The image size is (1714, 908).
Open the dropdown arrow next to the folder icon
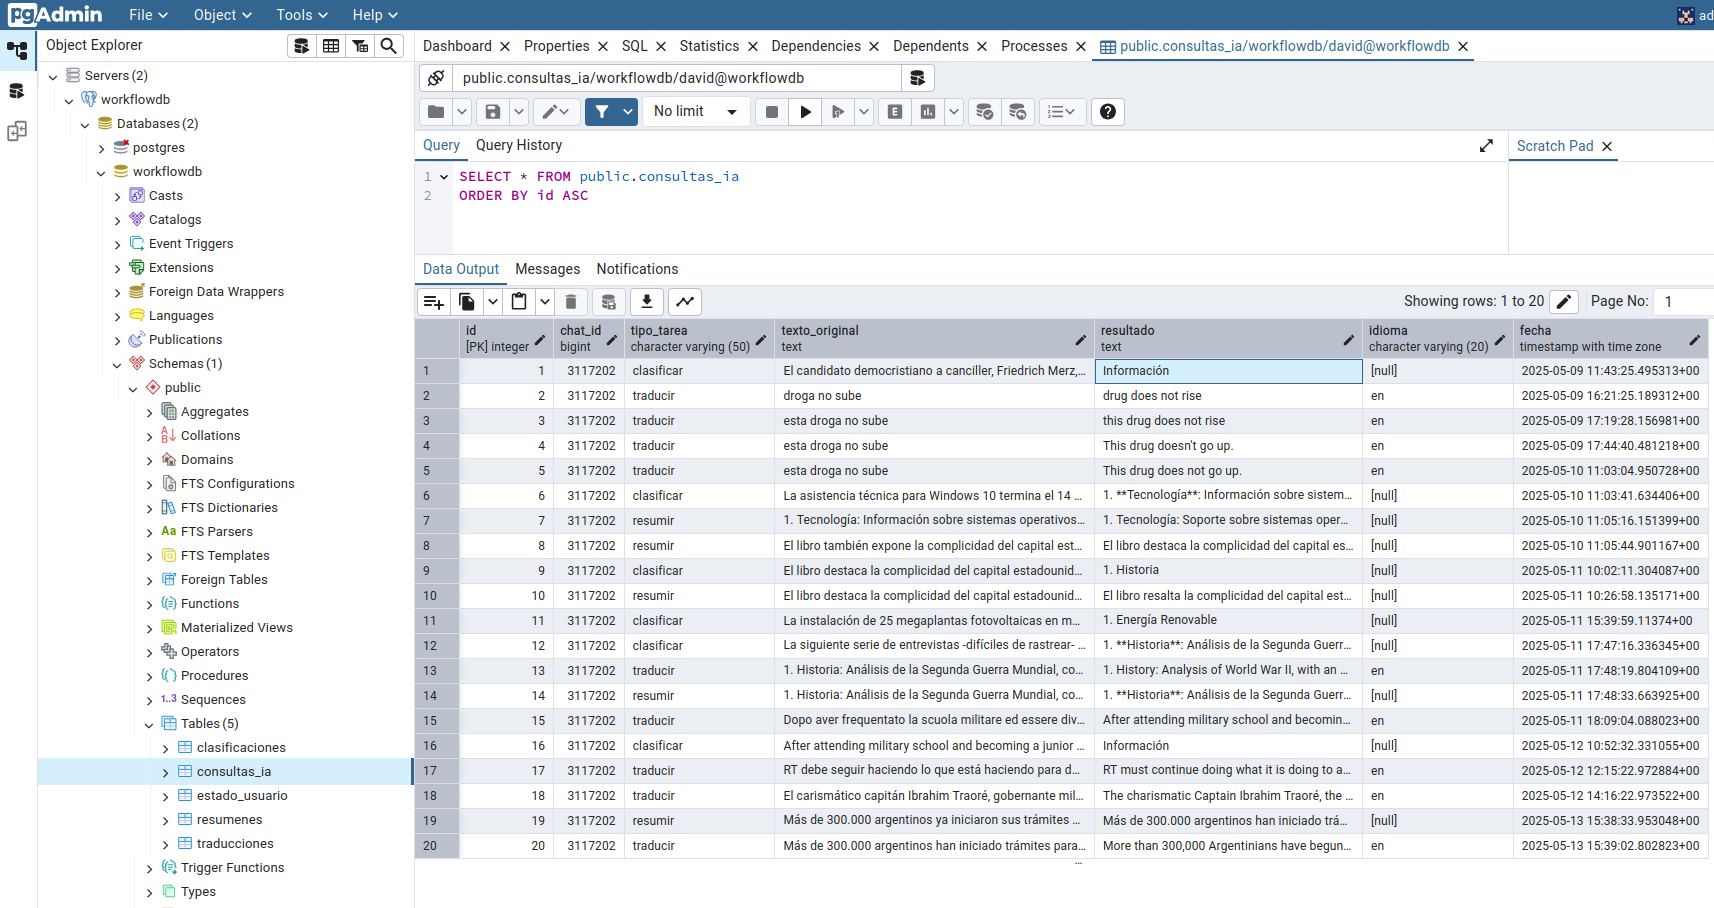[x=462, y=112]
